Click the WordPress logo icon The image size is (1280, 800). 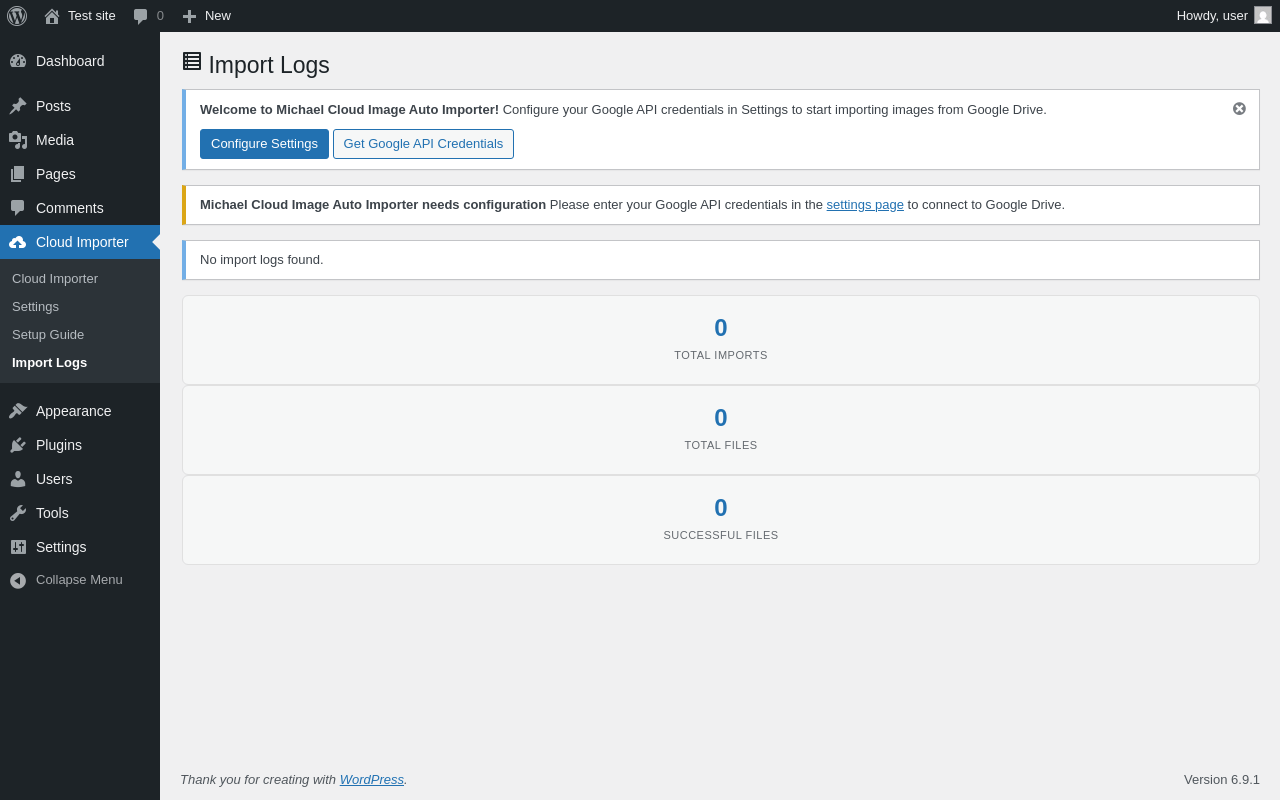[17, 16]
